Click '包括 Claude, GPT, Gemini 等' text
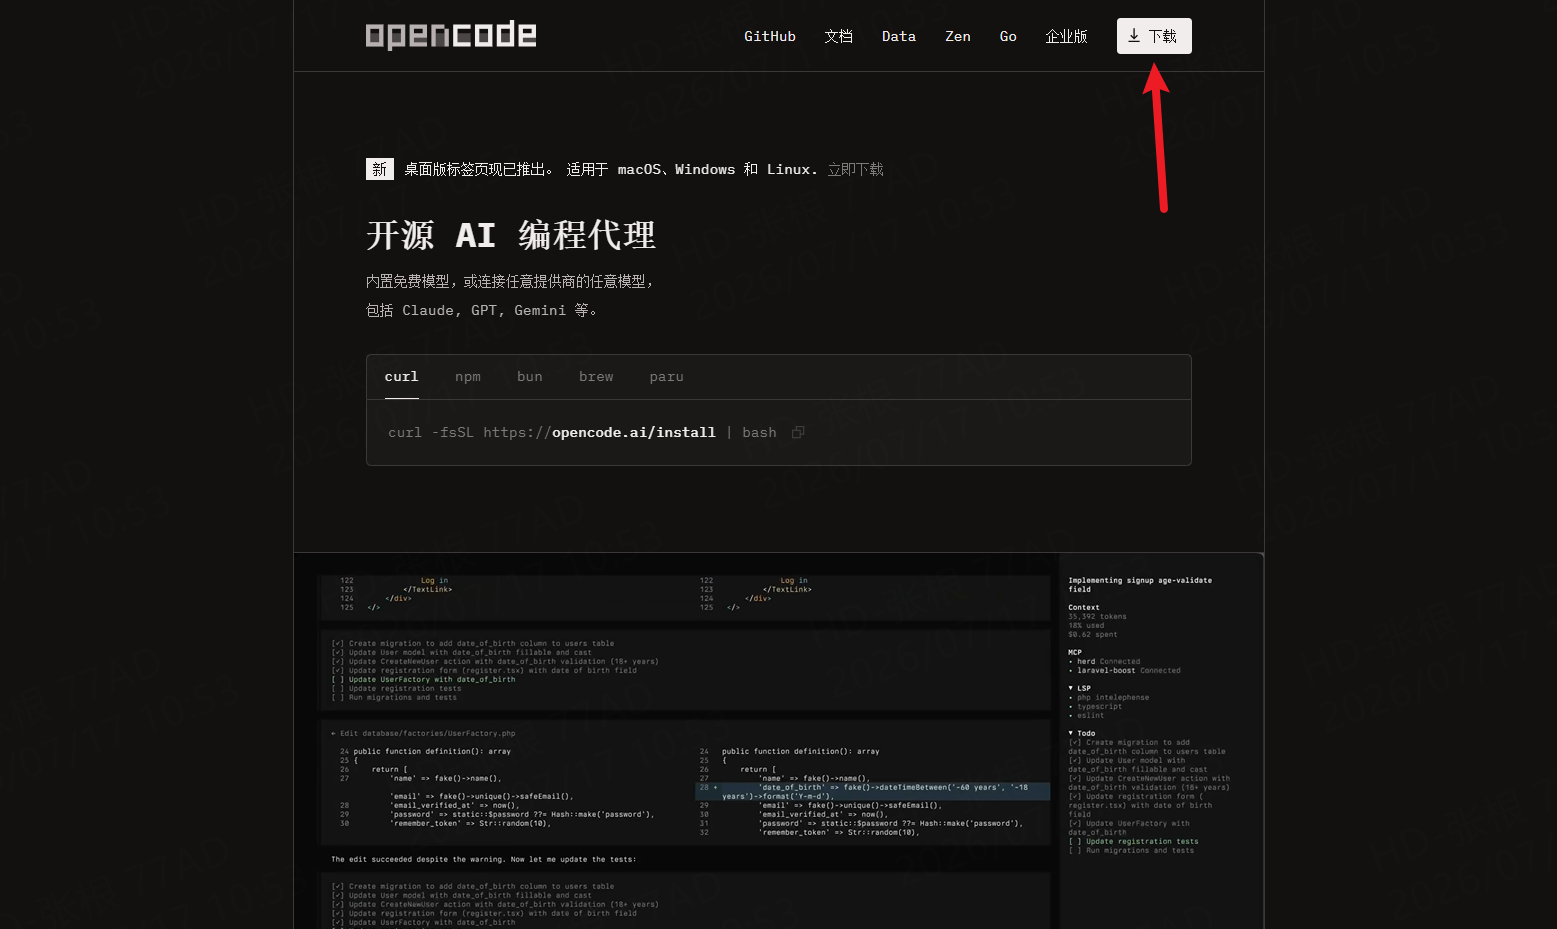The image size is (1557, 929). 483,311
